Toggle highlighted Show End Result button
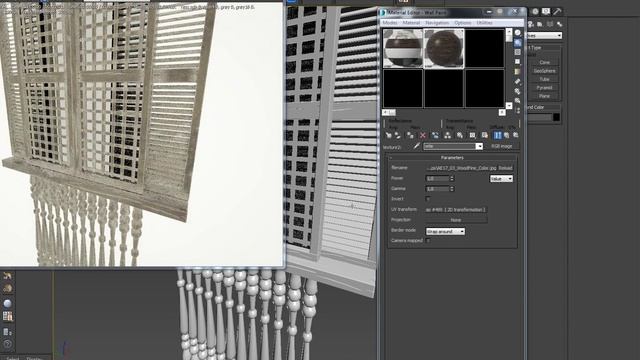The height and width of the screenshot is (360, 640). point(497,135)
